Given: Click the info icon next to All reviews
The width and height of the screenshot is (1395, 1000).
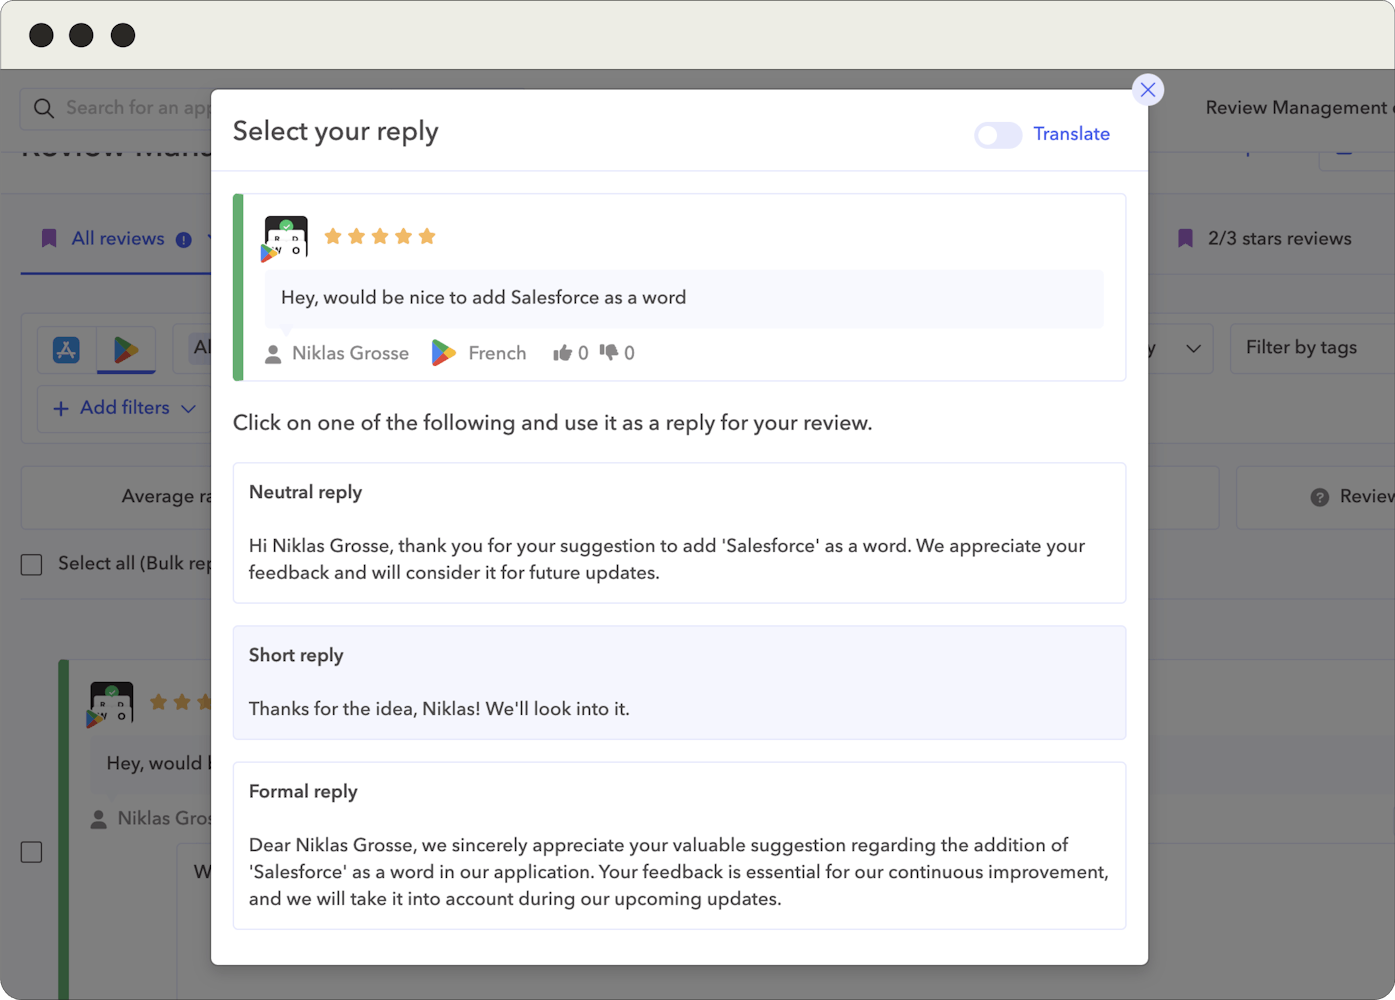Looking at the screenshot, I should [x=184, y=240].
